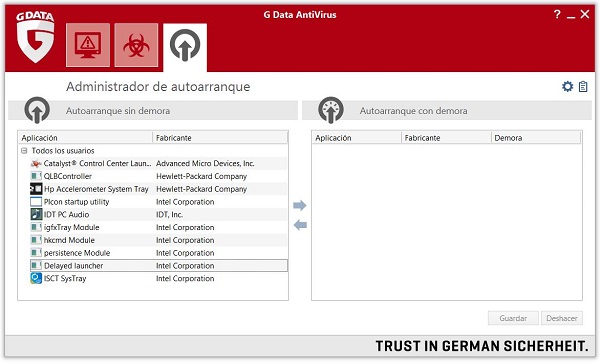This screenshot has width=600, height=364.
Task: Click the igfxTray Module icon
Action: [36, 227]
